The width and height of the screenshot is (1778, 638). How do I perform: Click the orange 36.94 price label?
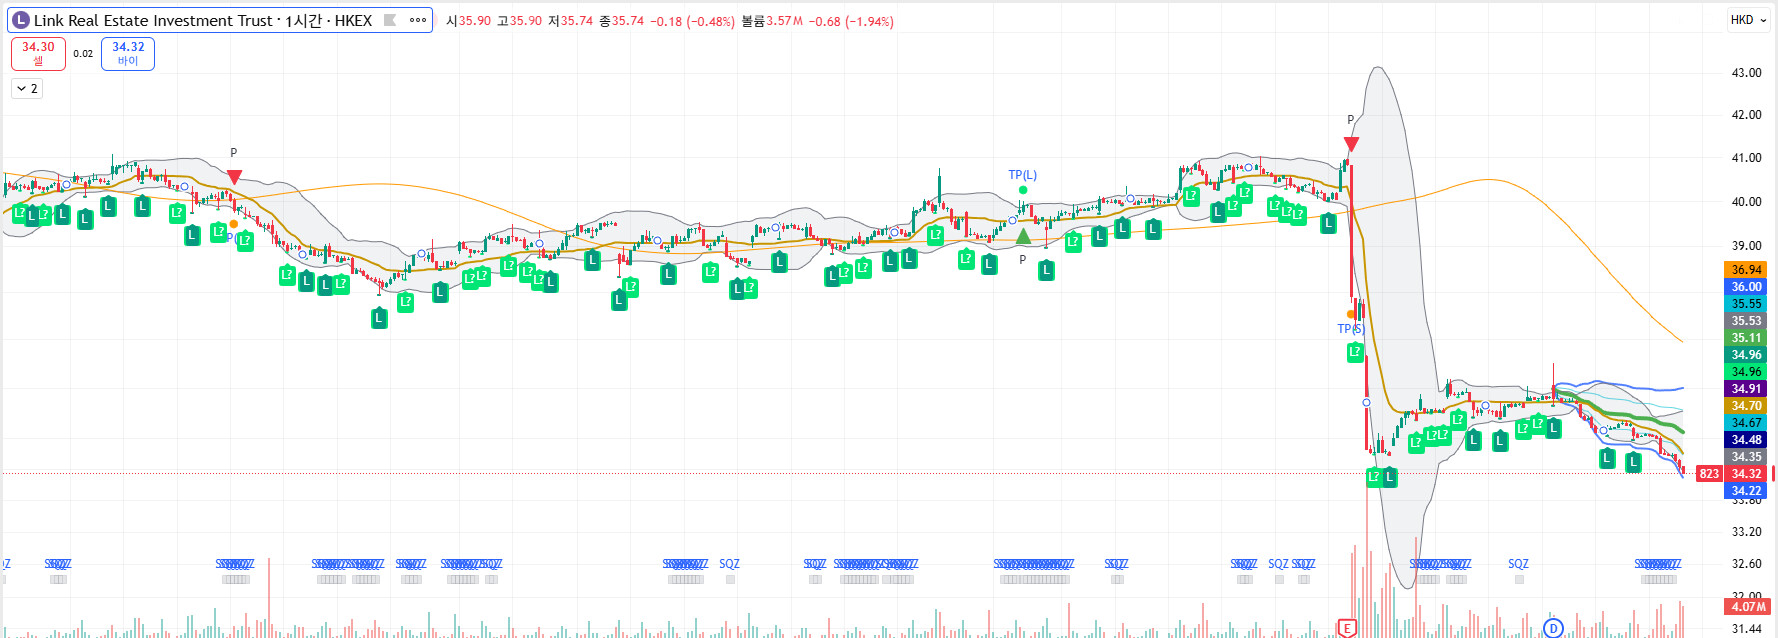click(x=1746, y=270)
